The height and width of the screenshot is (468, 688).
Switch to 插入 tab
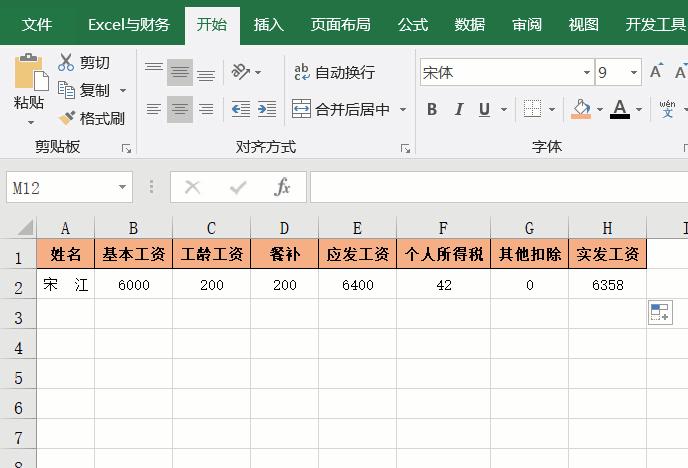pos(269,25)
